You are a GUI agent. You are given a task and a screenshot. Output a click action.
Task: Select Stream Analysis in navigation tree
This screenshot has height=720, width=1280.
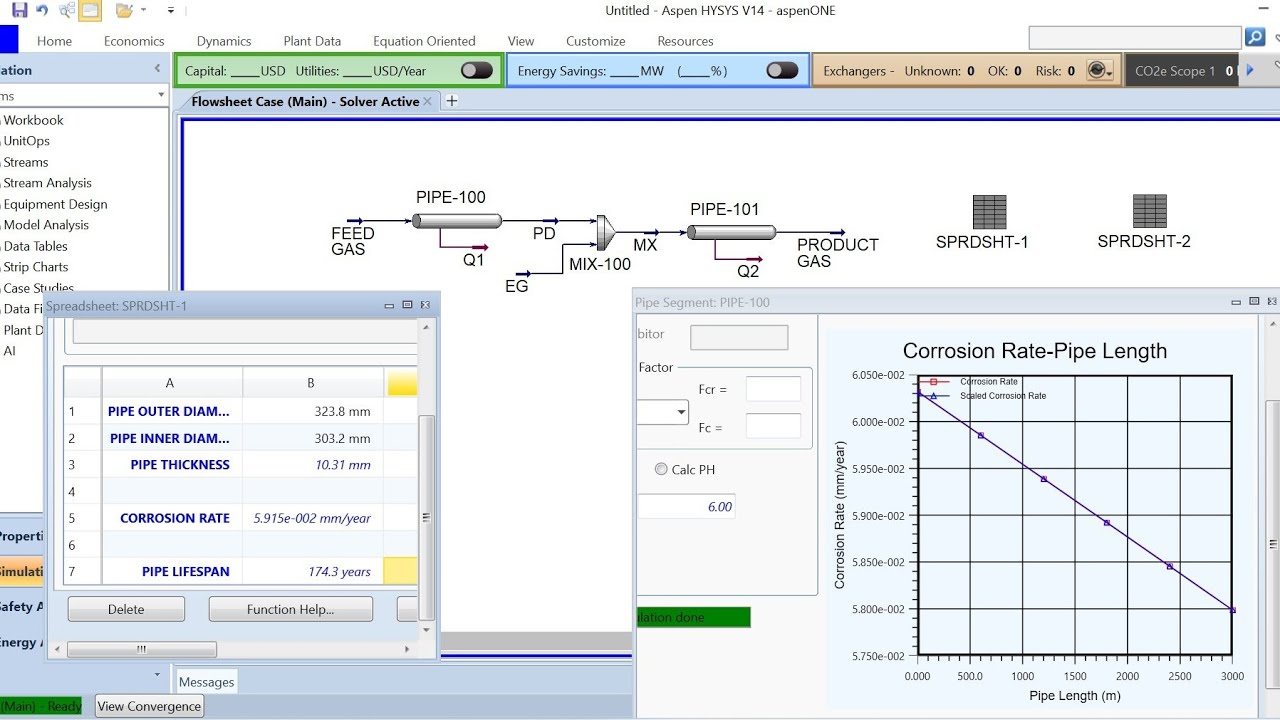click(x=47, y=183)
